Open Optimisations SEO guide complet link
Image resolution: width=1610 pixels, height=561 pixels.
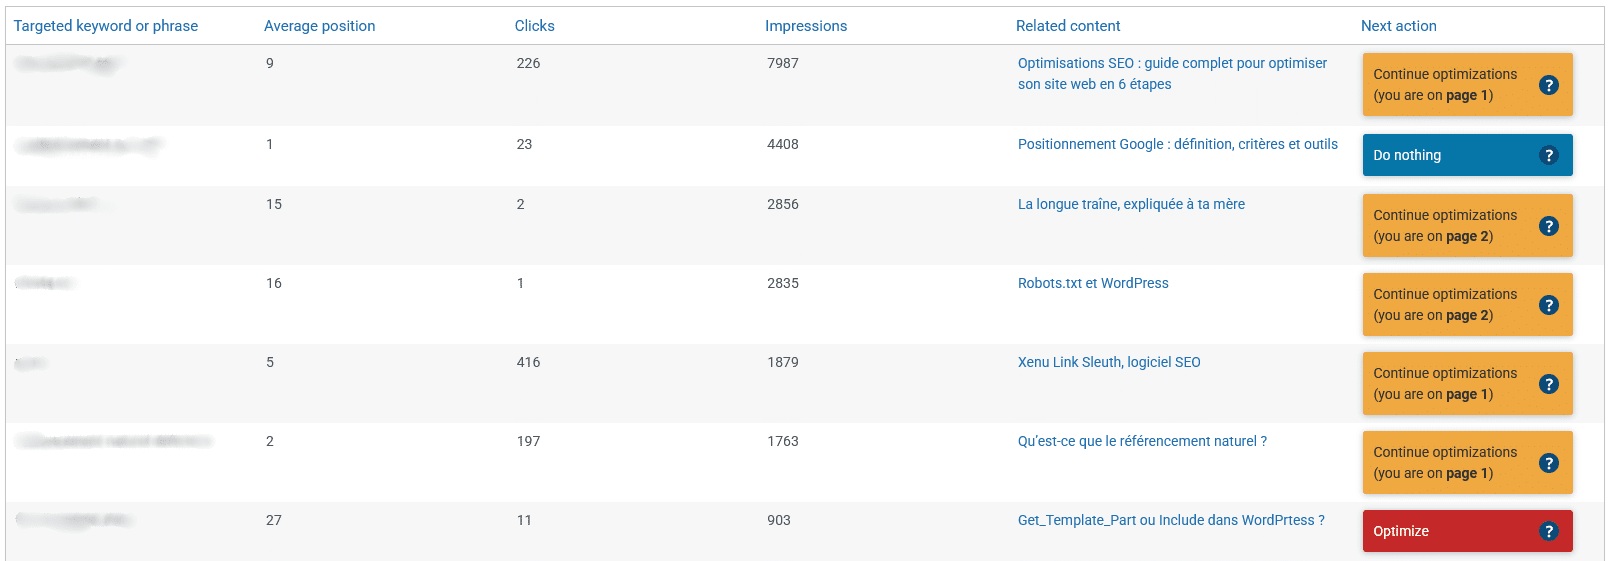tap(1172, 74)
